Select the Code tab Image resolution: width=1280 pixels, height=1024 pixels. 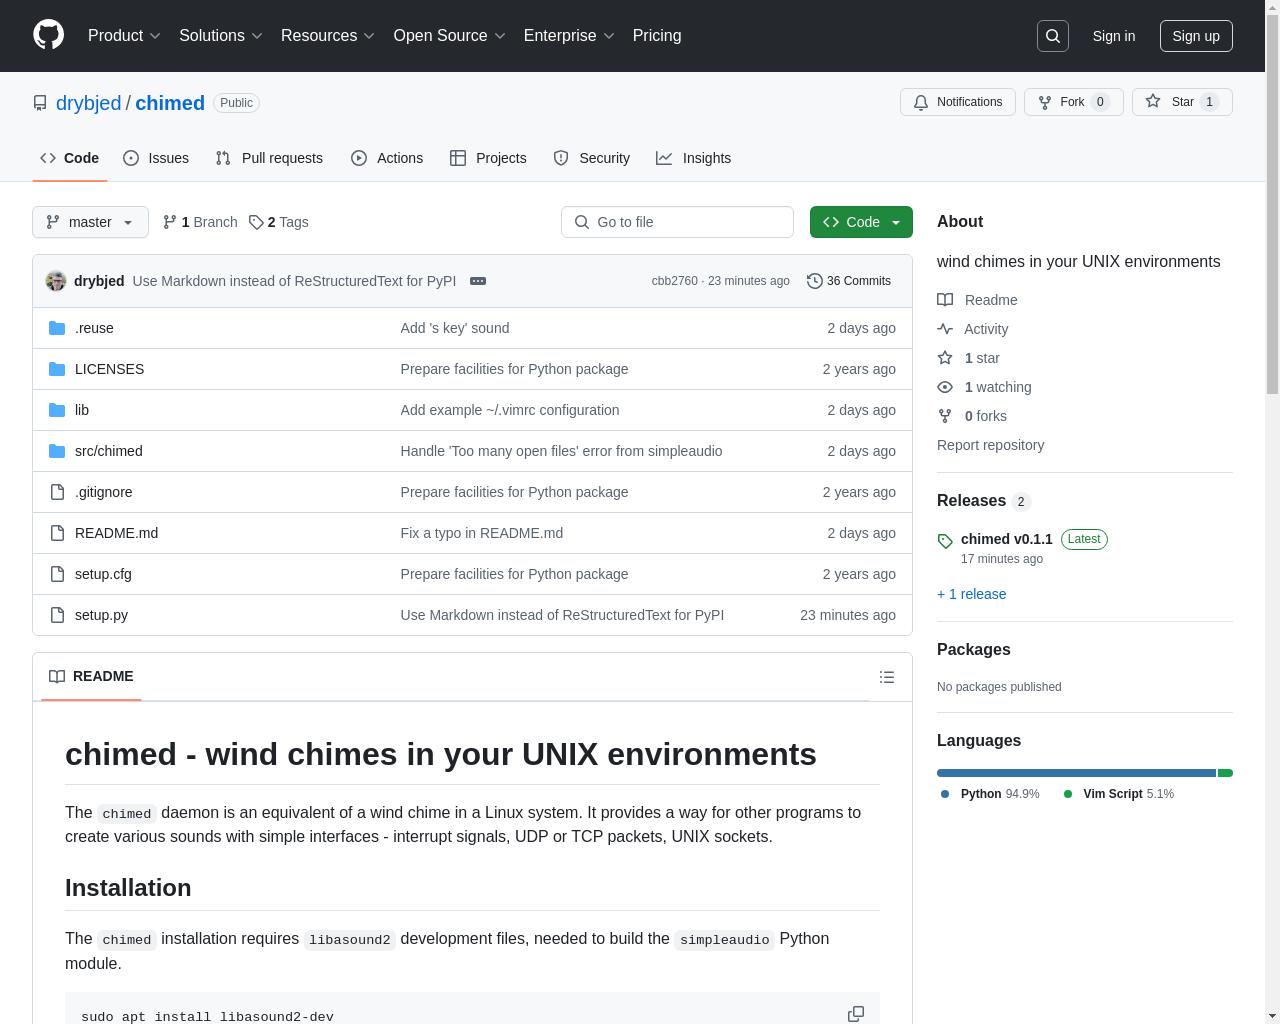[70, 158]
